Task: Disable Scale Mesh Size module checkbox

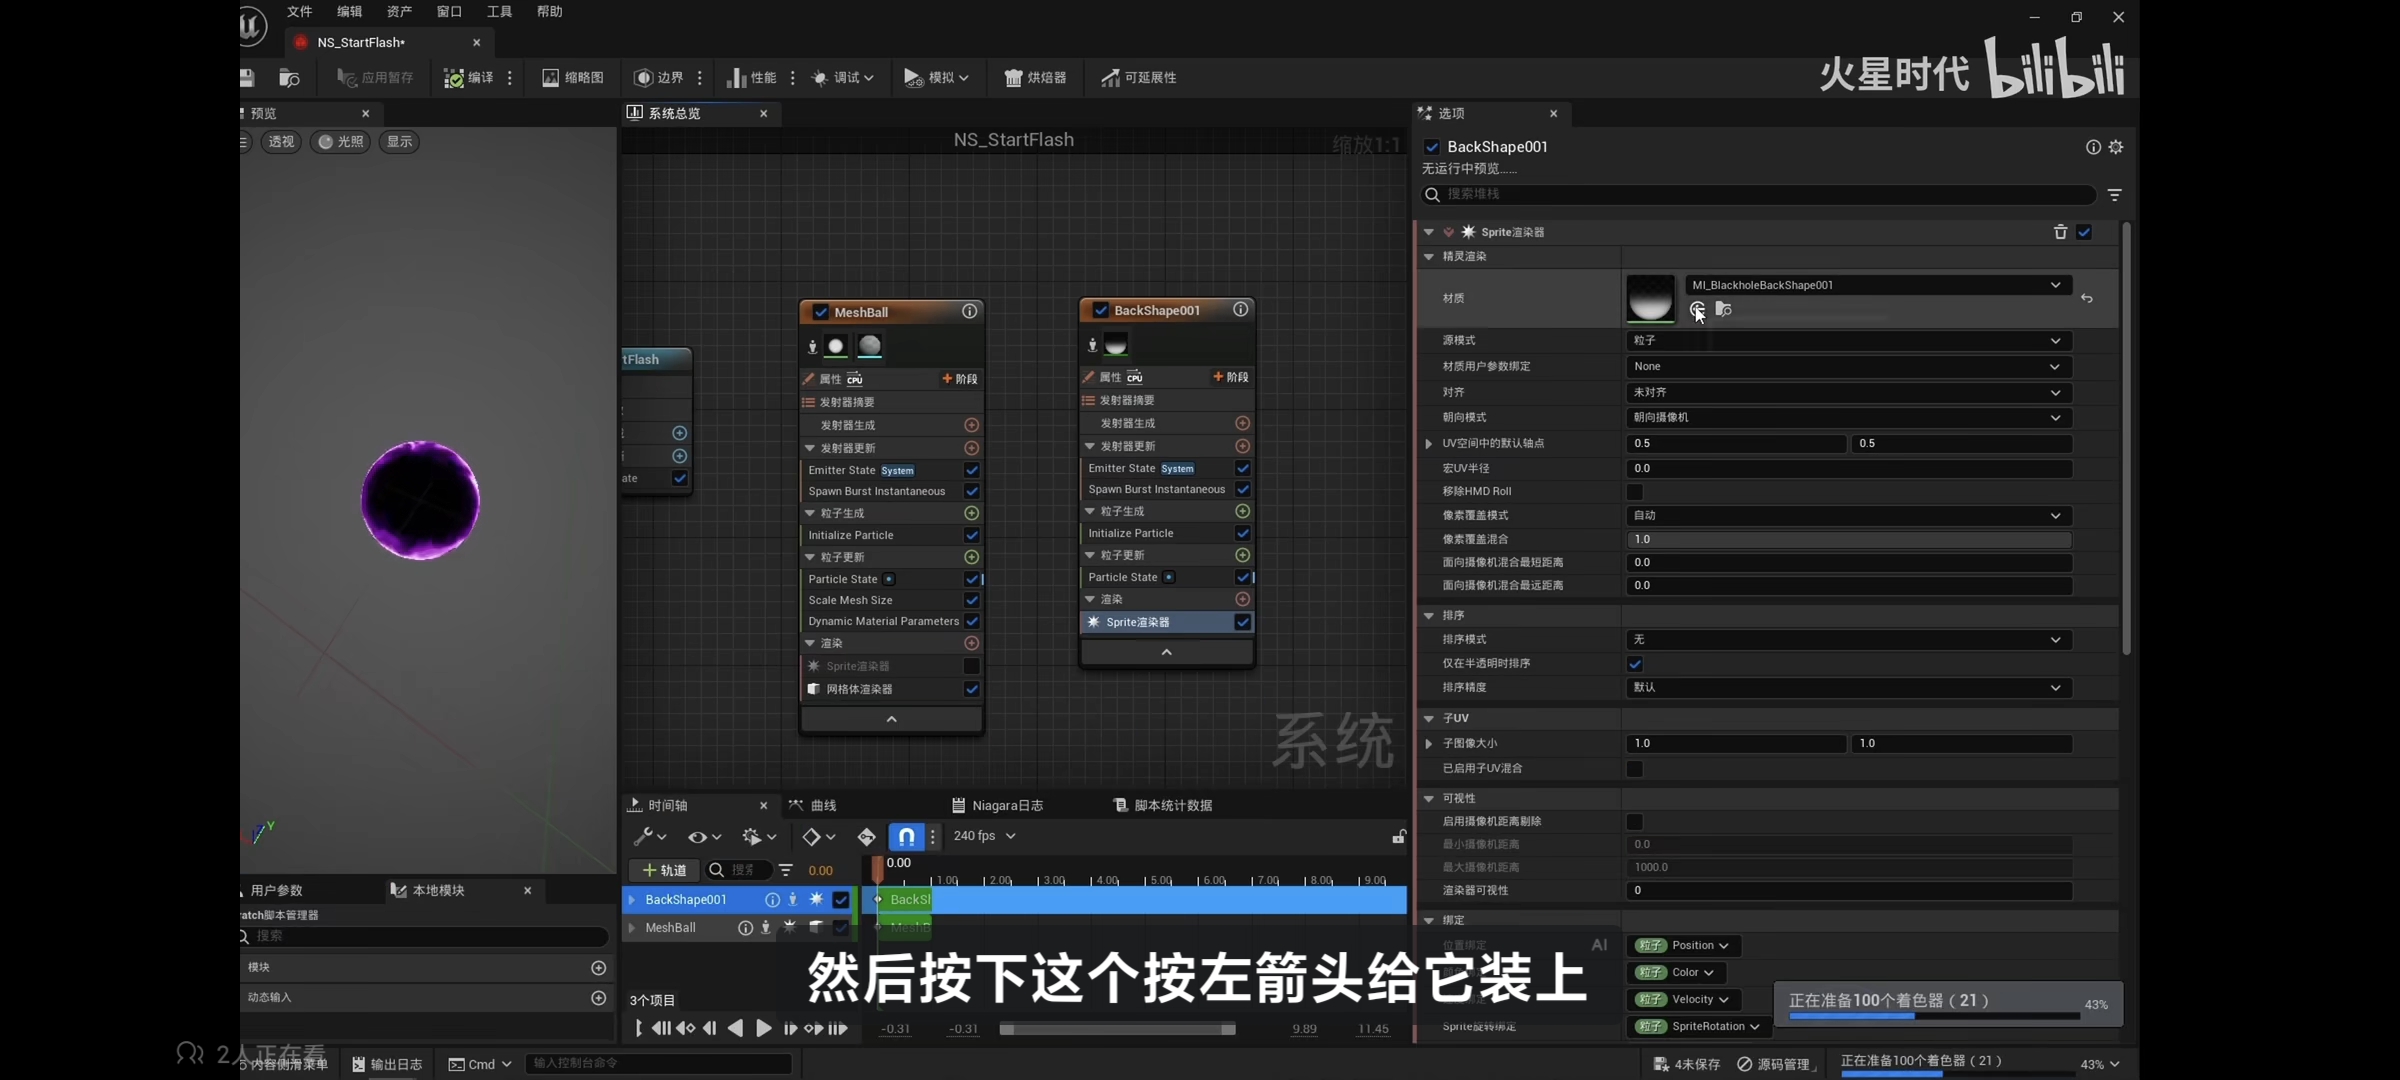Action: 971,600
